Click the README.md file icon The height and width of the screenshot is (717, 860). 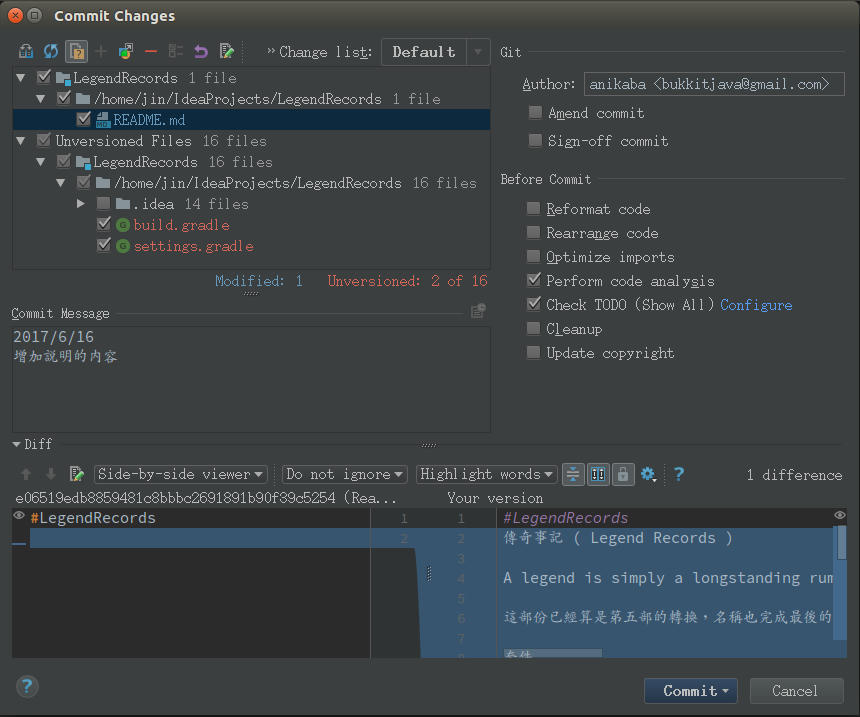coord(103,120)
